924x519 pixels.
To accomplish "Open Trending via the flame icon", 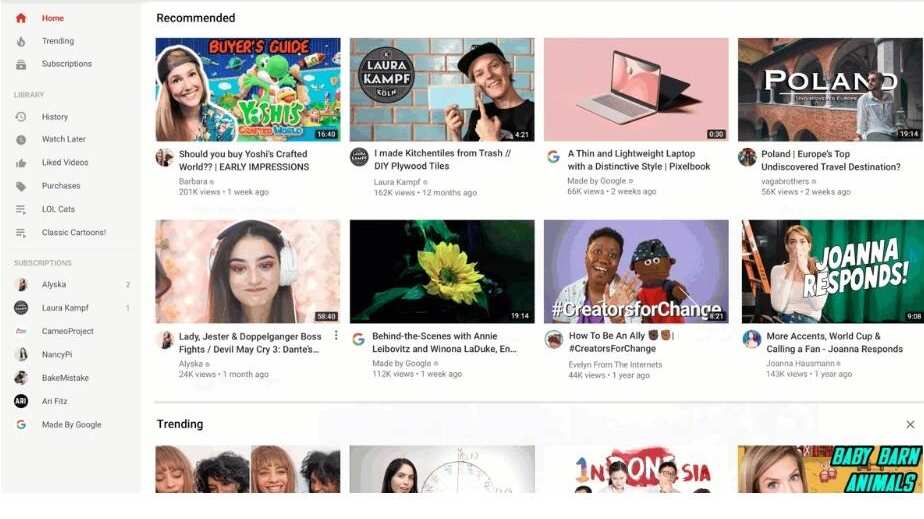I will tap(21, 41).
